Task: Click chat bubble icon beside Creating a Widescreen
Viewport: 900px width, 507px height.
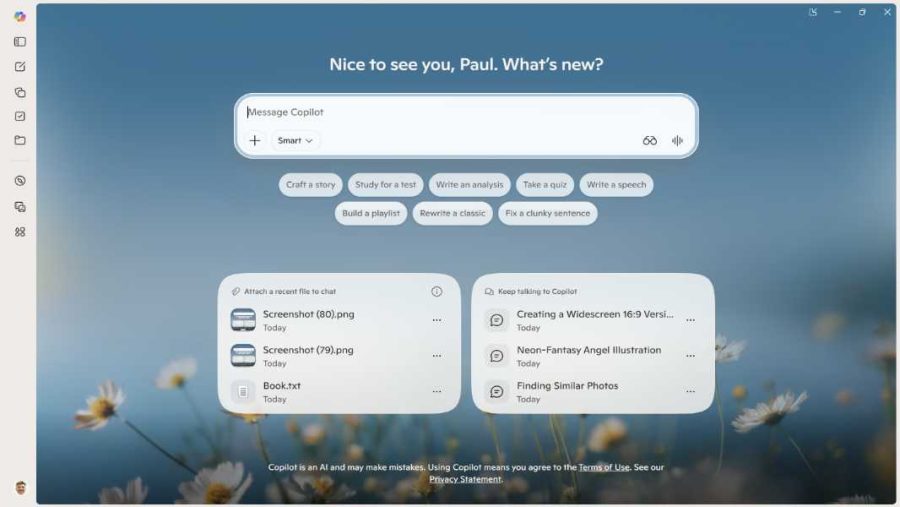Action: (x=496, y=320)
